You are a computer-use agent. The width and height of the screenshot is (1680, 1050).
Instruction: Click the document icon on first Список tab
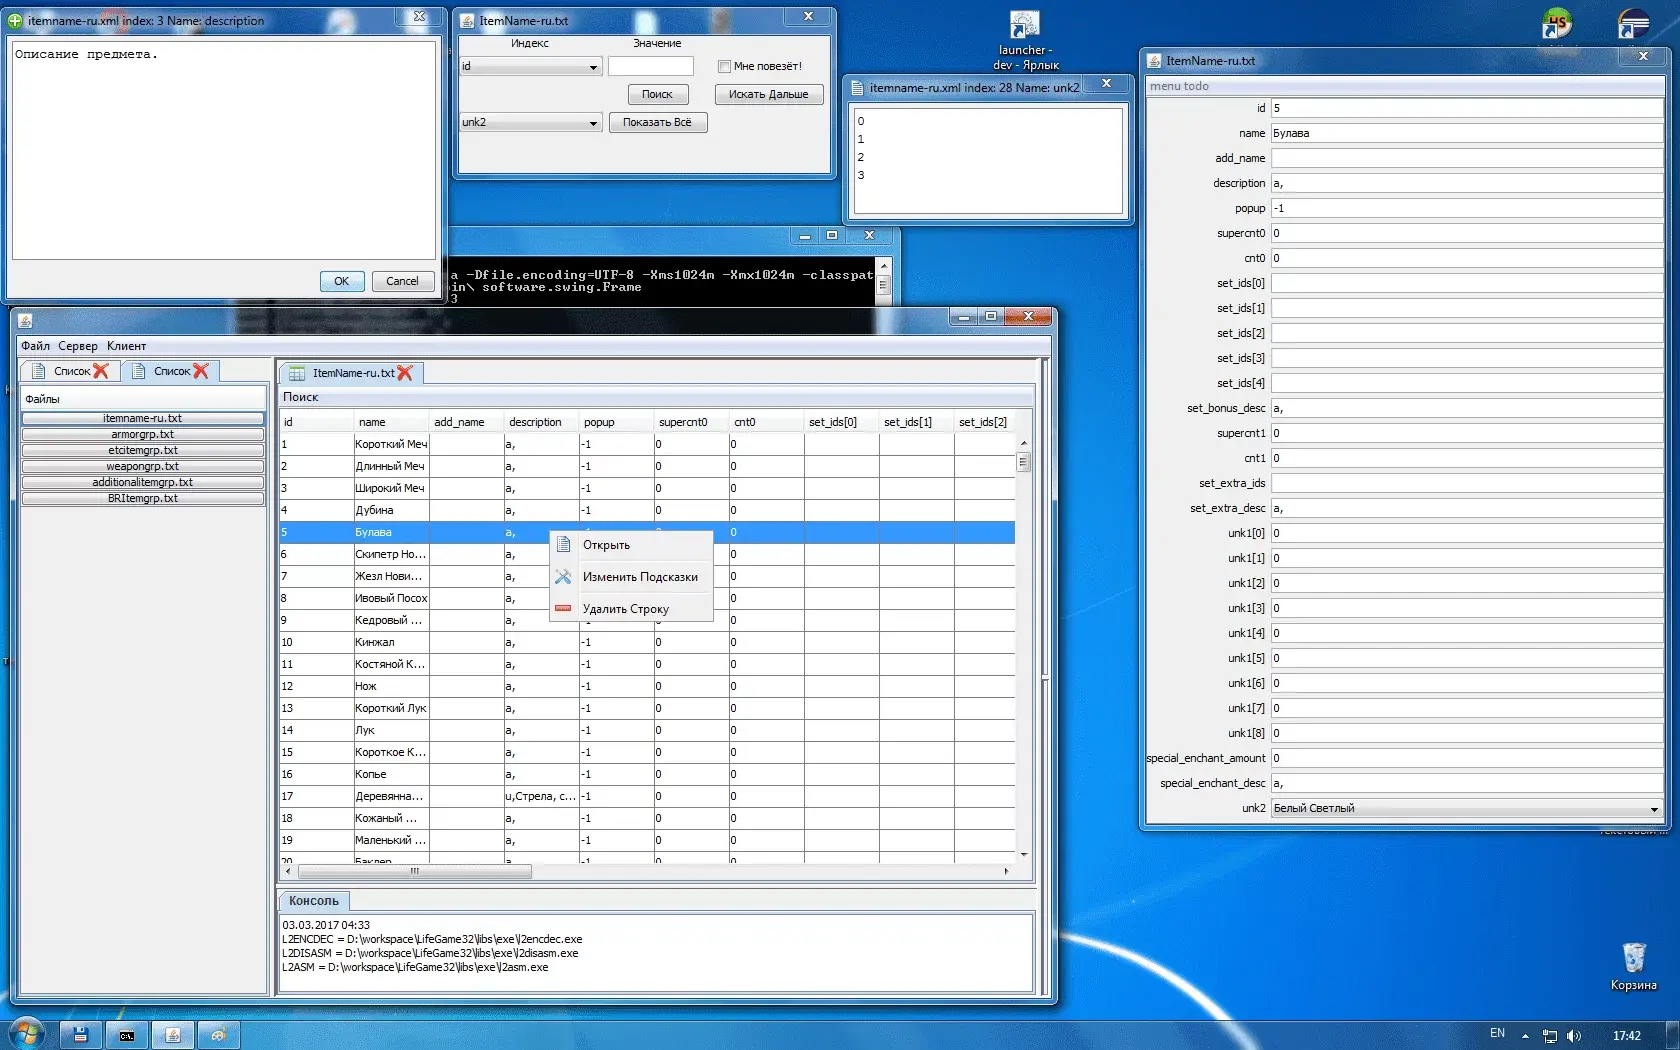tap(39, 371)
